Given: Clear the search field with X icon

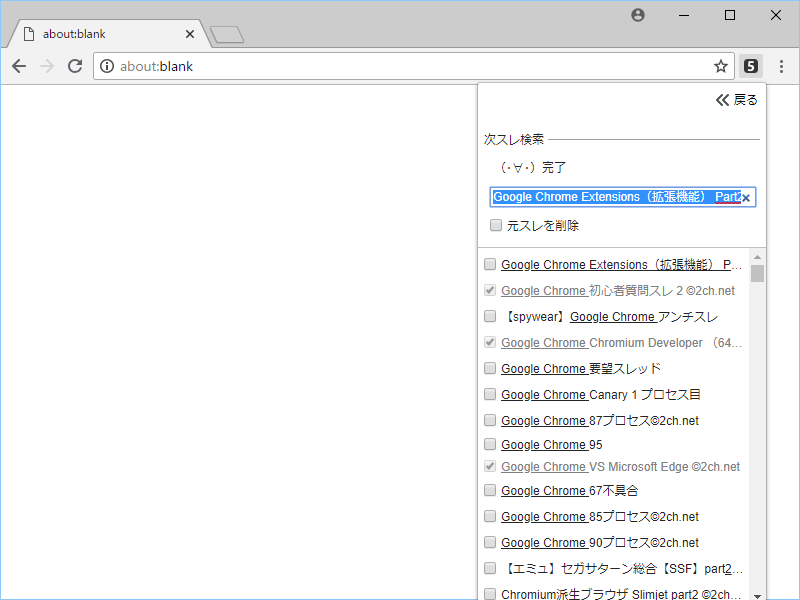Looking at the screenshot, I should coord(746,198).
